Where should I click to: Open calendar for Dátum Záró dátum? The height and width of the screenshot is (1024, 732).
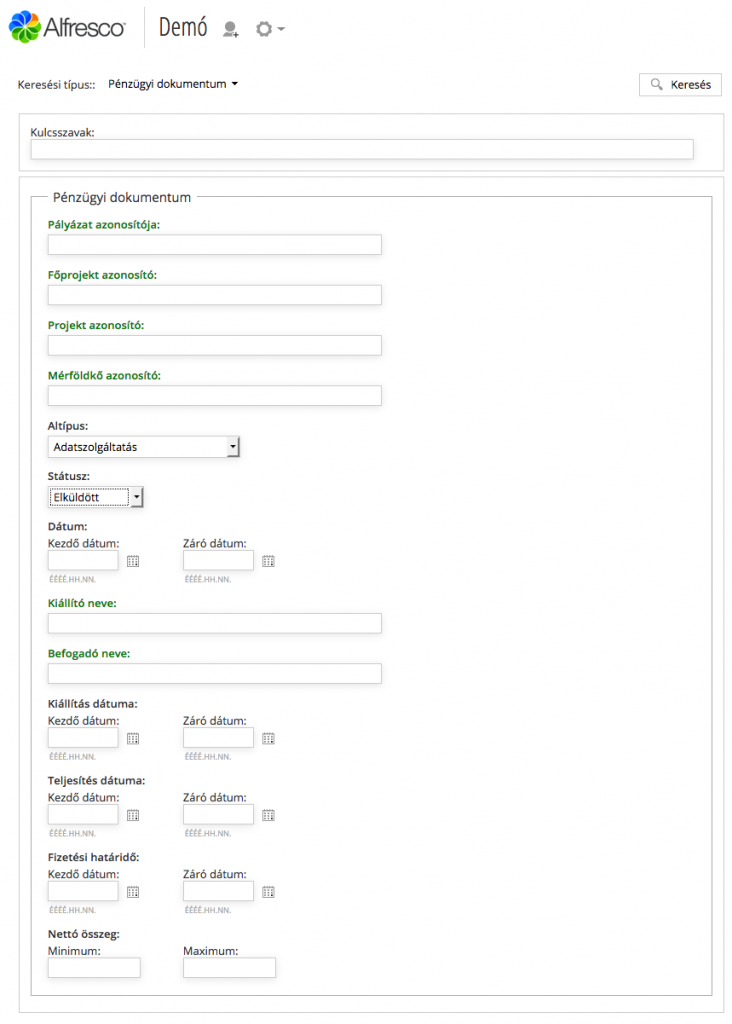(x=268, y=561)
